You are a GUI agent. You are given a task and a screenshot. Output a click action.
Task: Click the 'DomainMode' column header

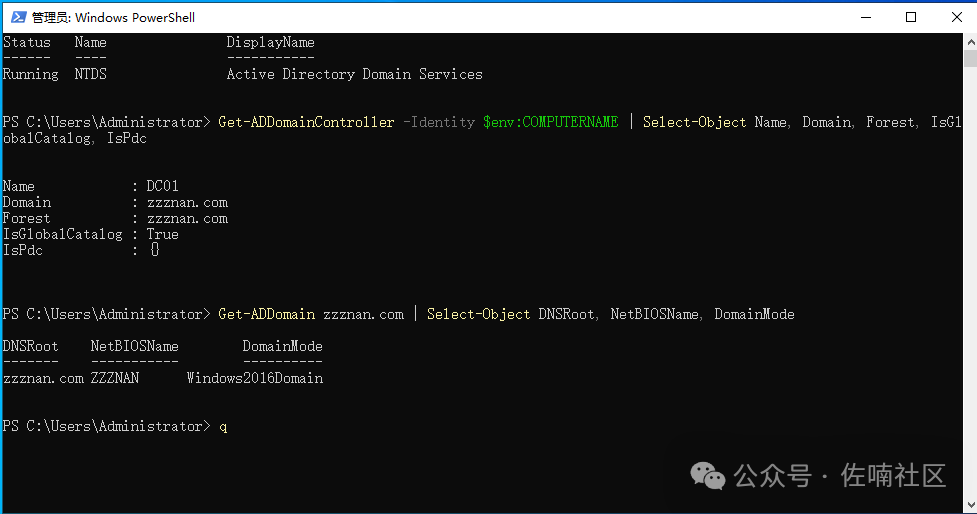click(282, 346)
